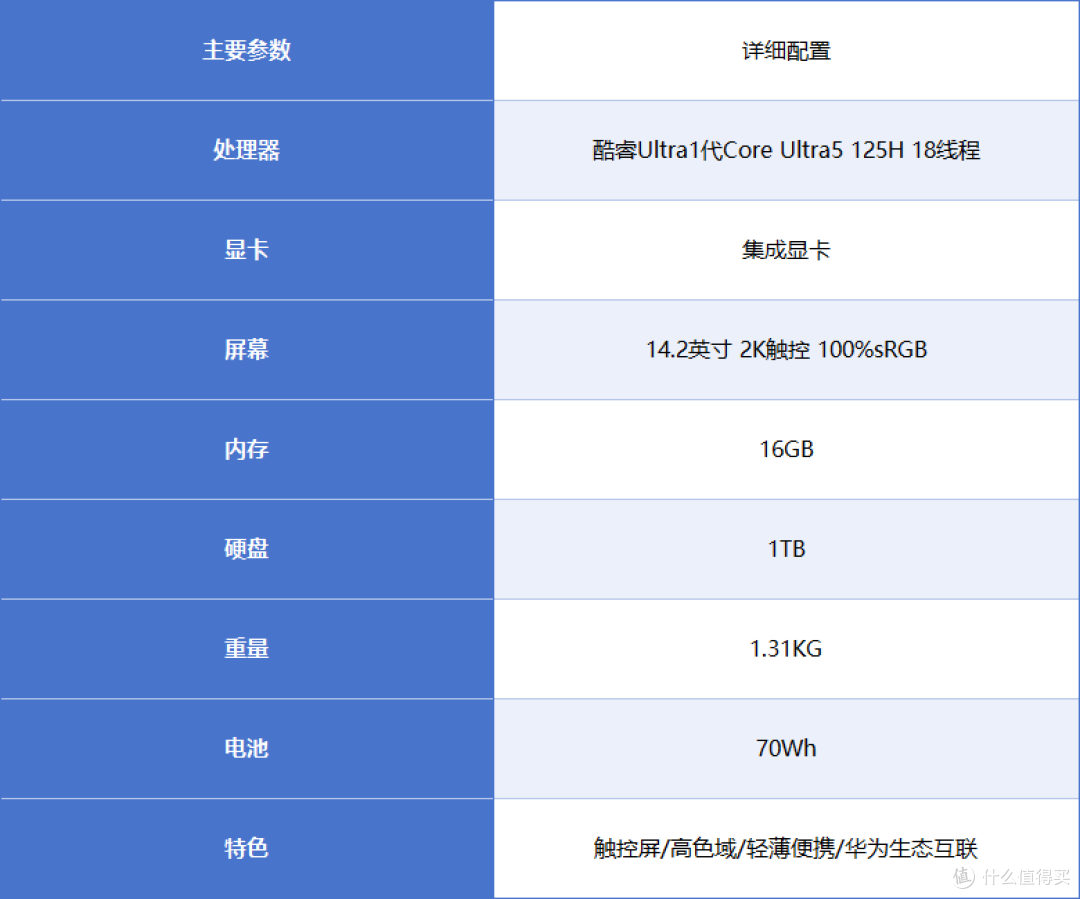Click the 详细配置 header cell

(x=786, y=50)
